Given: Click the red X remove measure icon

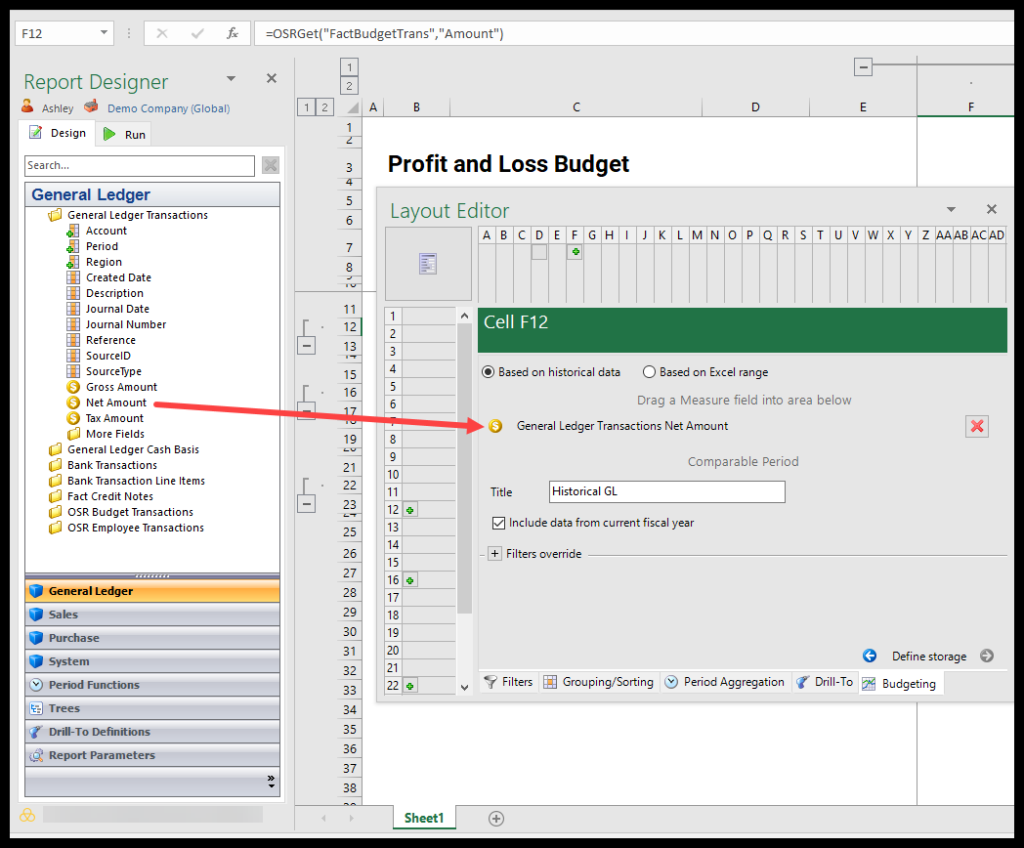Looking at the screenshot, I should tap(977, 426).
